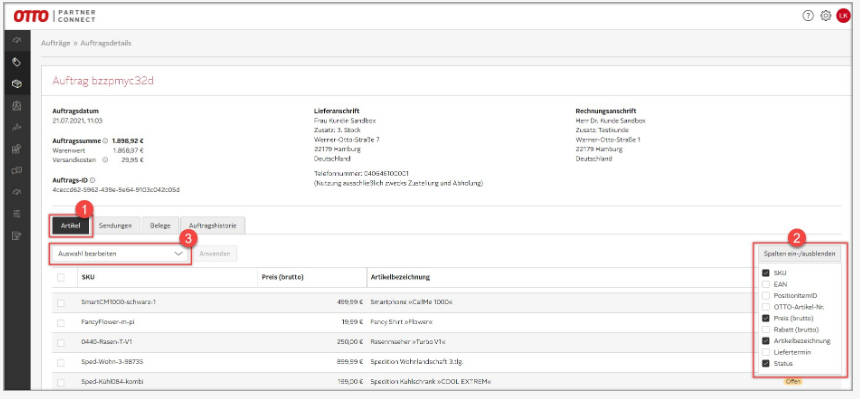
Task: Open the help question mark icon
Action: click(808, 16)
